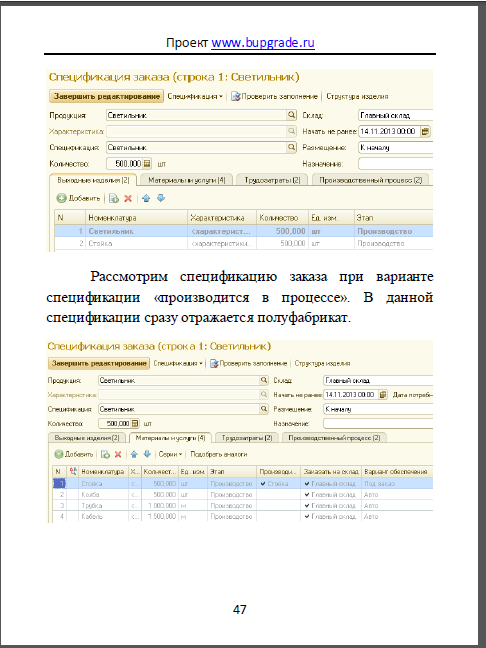The image size is (486, 648).
Task: Click Продукция search icon in first screenshot
Action: pyautogui.click(x=291, y=115)
